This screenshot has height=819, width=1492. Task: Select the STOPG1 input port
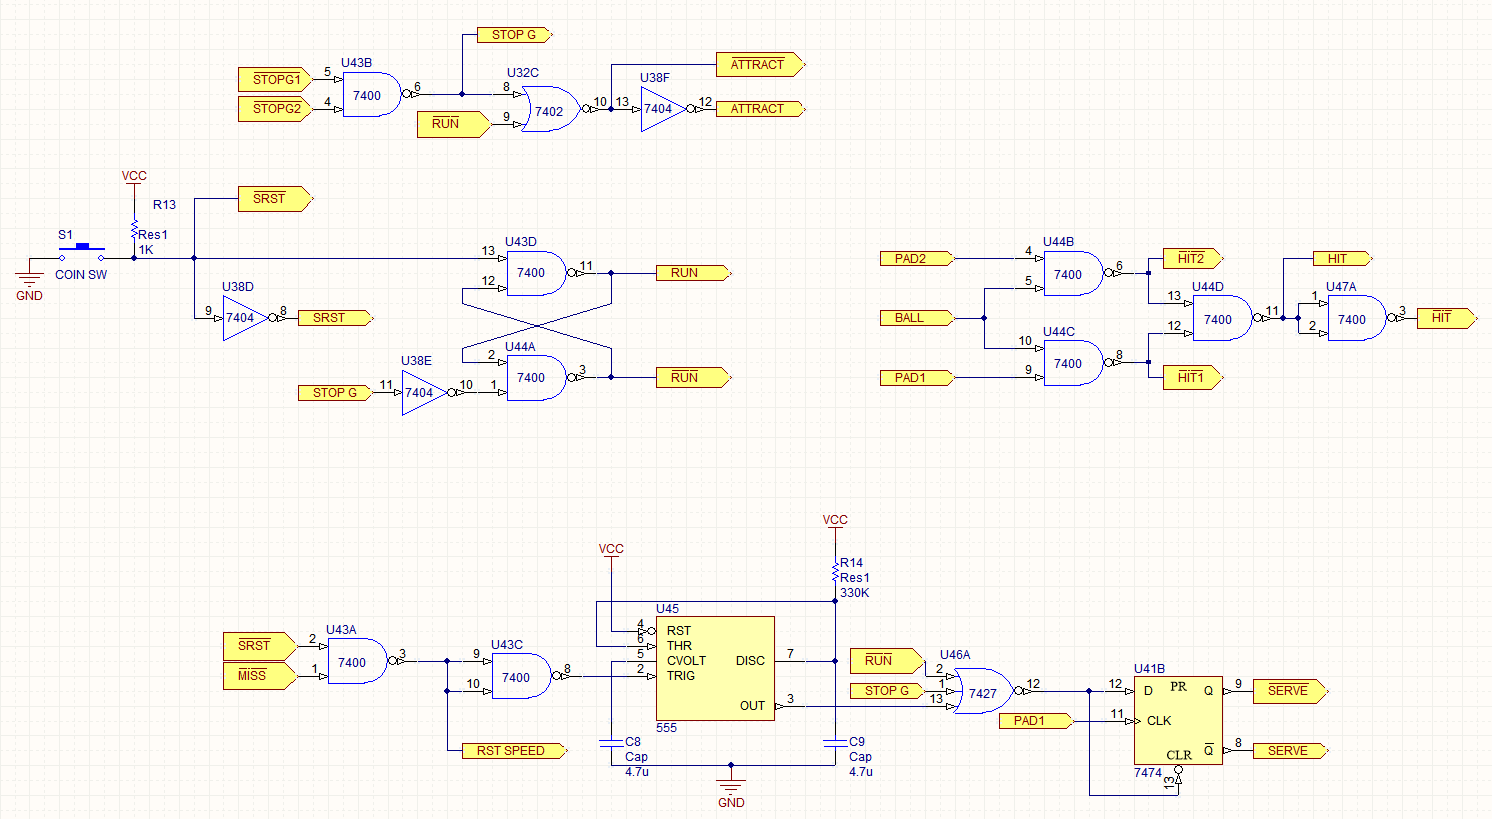[x=276, y=79]
